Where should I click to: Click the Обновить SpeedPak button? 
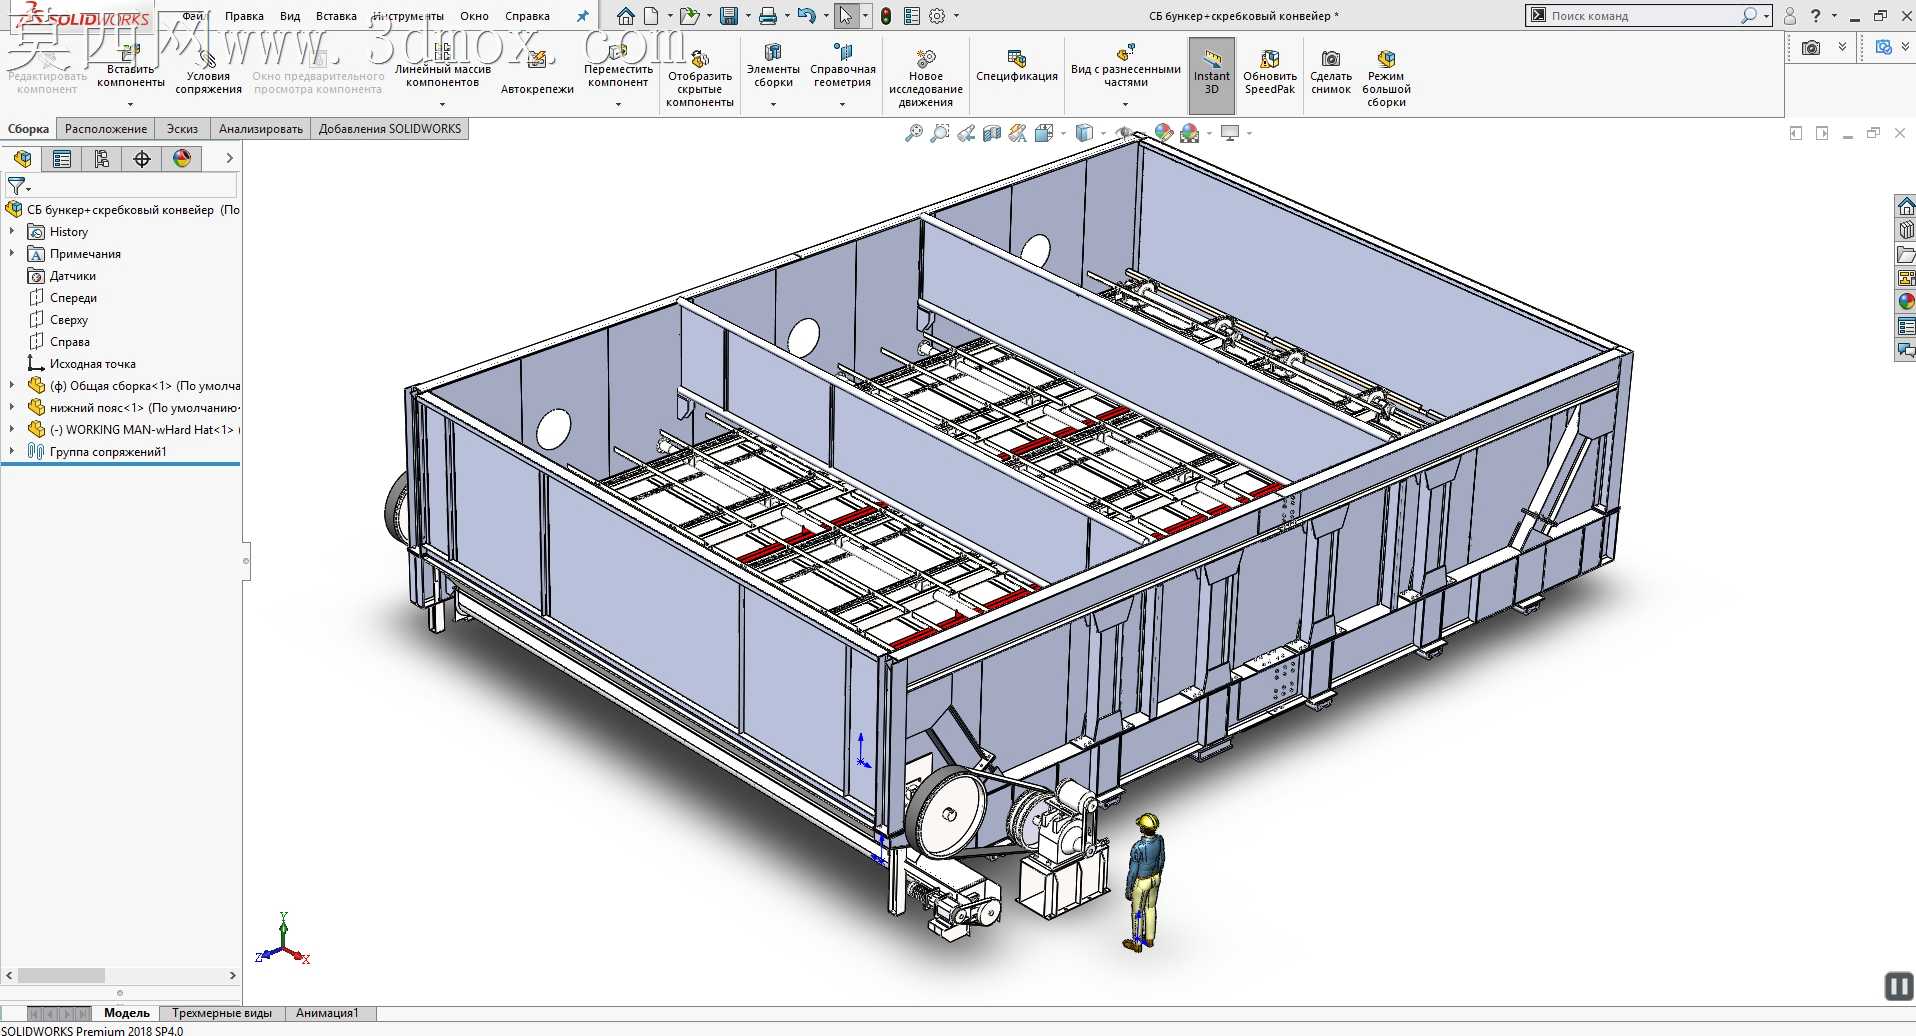(x=1270, y=71)
